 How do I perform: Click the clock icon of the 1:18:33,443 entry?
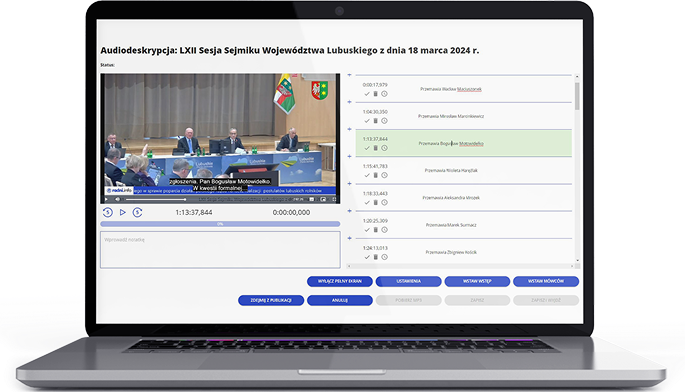click(384, 203)
